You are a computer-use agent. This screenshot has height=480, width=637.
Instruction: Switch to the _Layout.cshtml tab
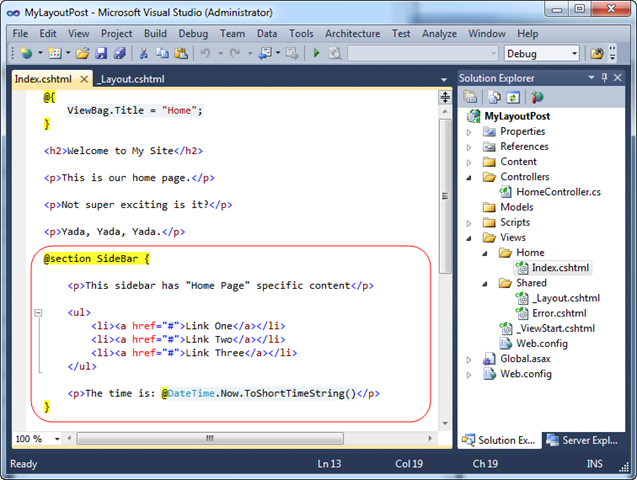click(x=131, y=79)
